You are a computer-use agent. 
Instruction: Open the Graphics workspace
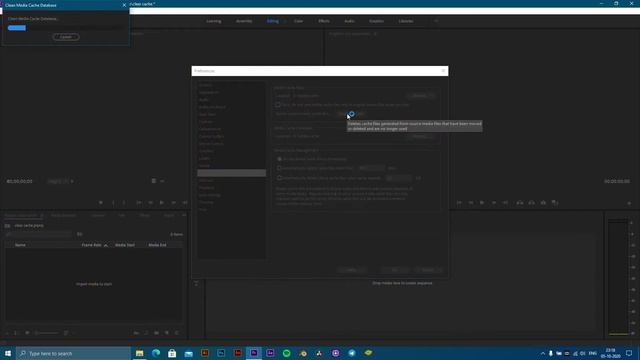[376, 21]
